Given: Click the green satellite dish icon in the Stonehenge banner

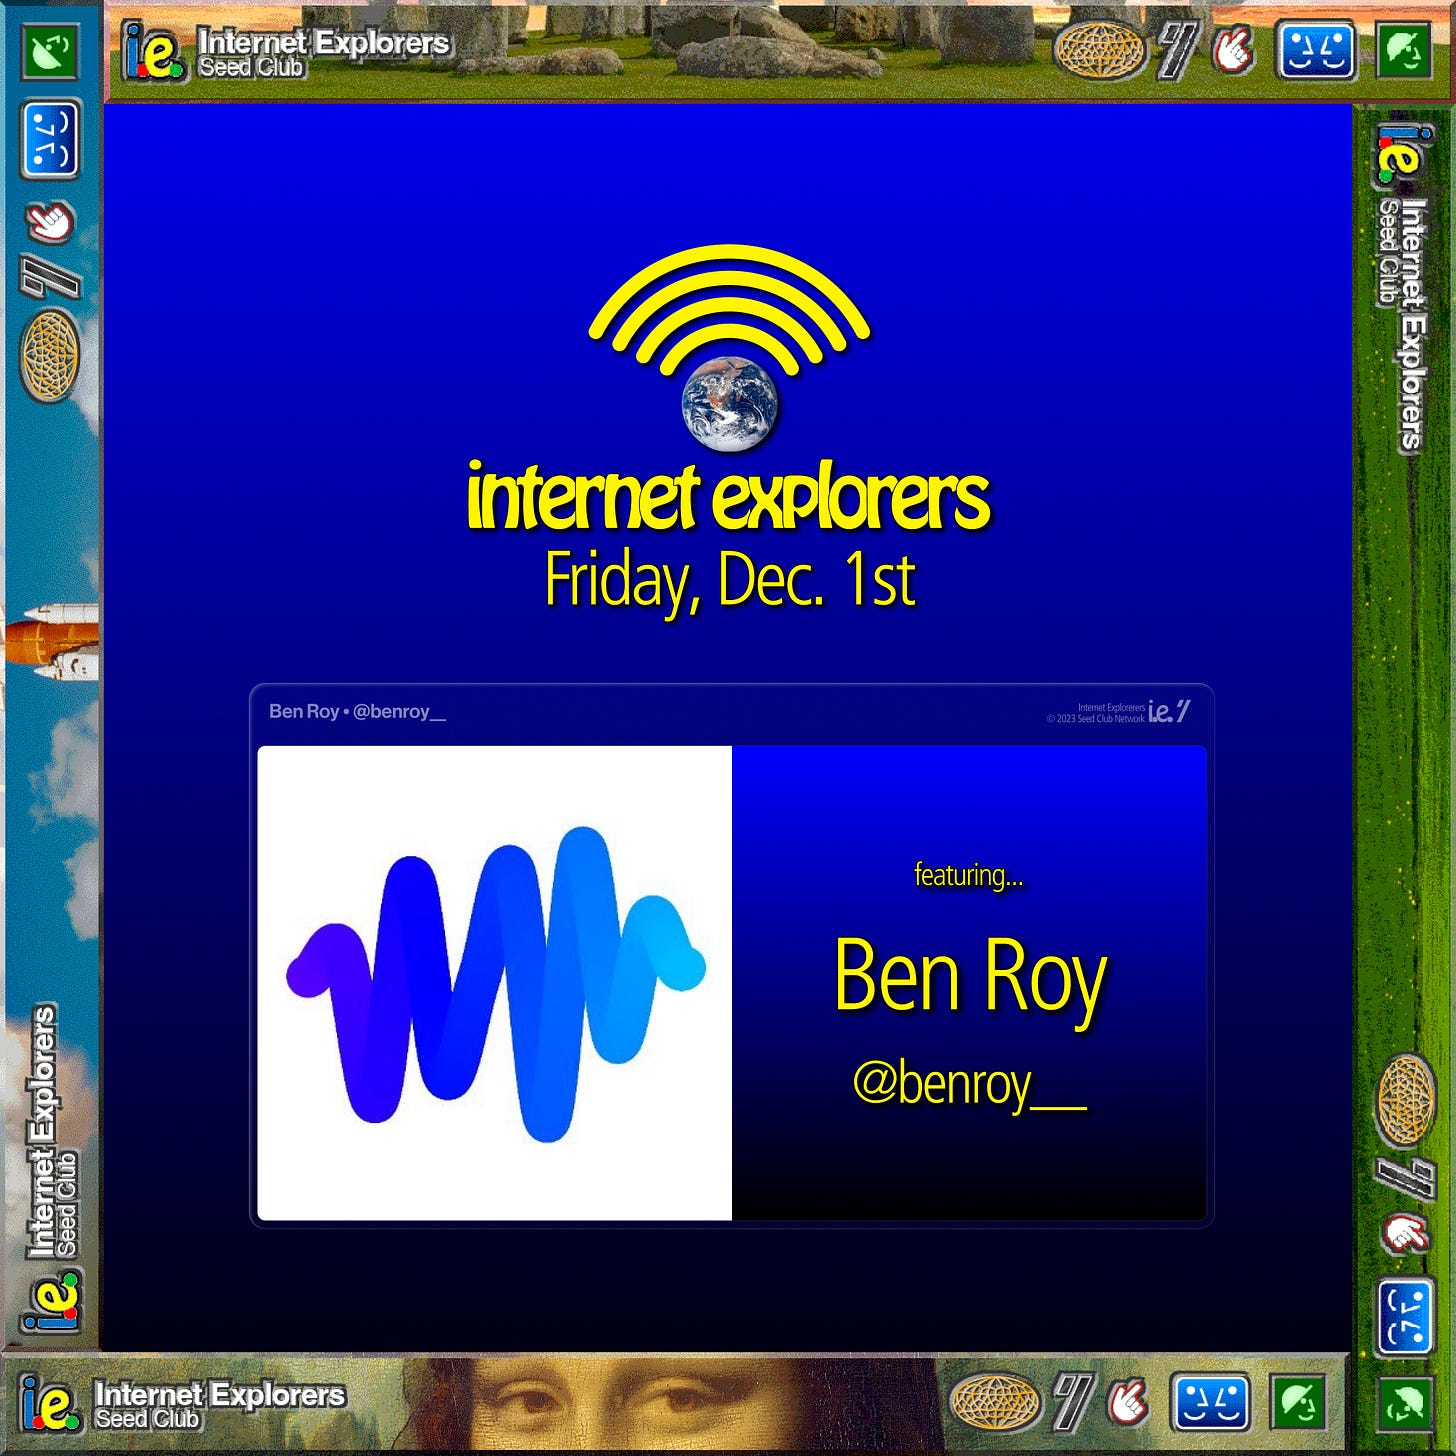Looking at the screenshot, I should [x=1404, y=50].
